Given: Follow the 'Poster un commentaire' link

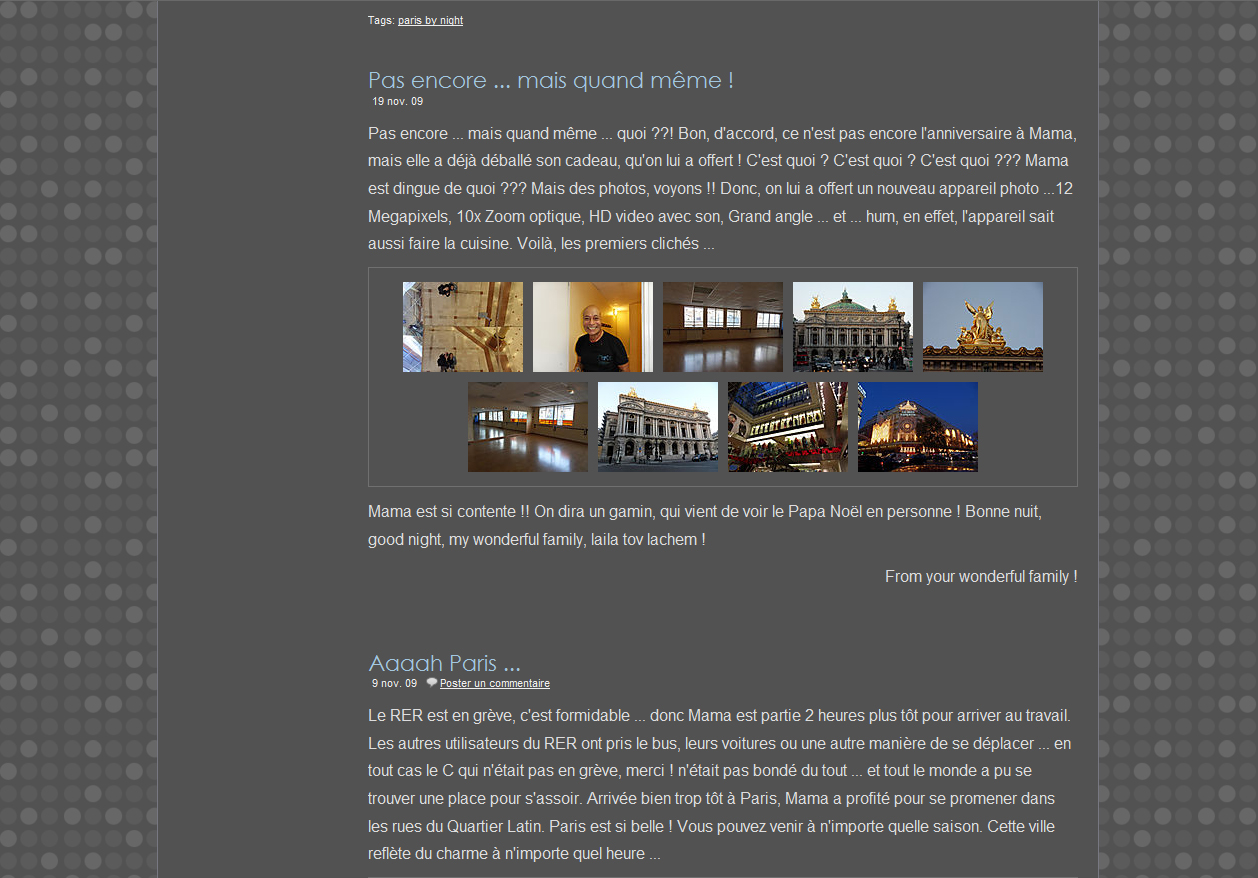Looking at the screenshot, I should coord(494,684).
